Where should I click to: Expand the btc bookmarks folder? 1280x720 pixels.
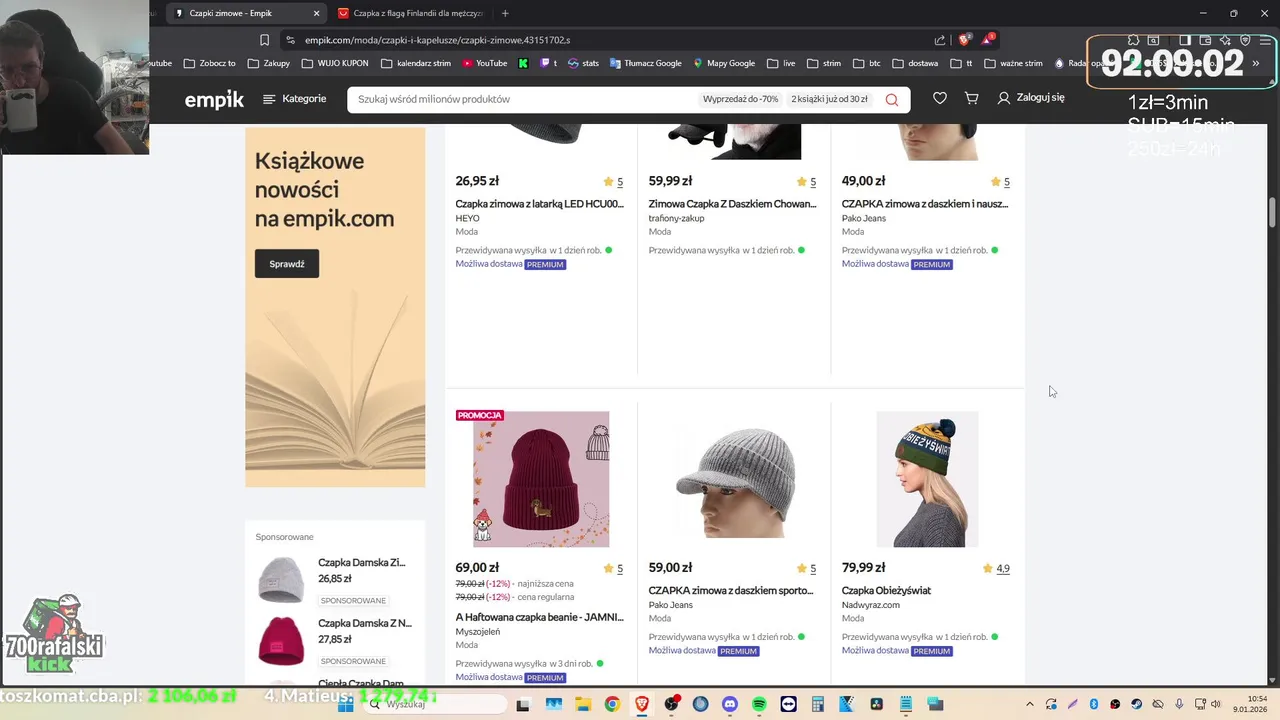(x=866, y=63)
